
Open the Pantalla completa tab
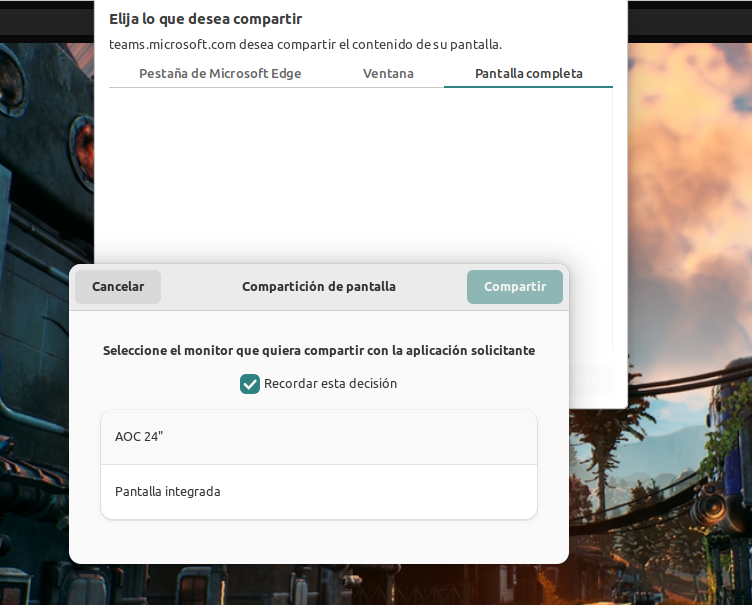click(529, 73)
